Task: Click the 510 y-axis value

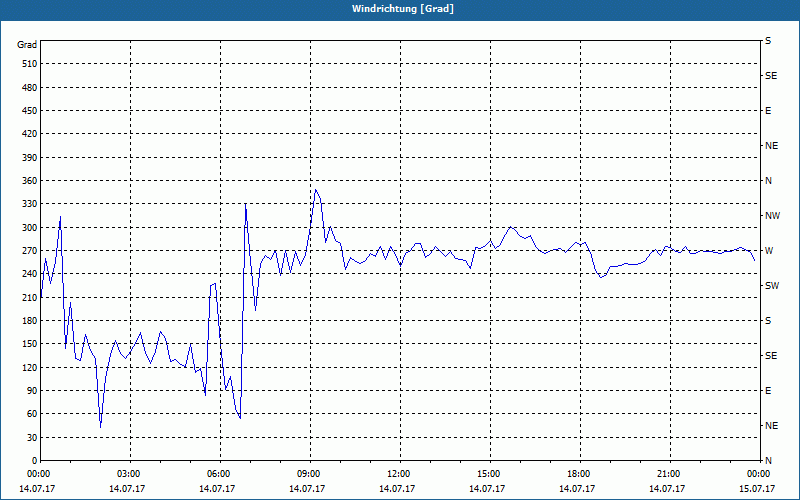Action: pos(30,64)
